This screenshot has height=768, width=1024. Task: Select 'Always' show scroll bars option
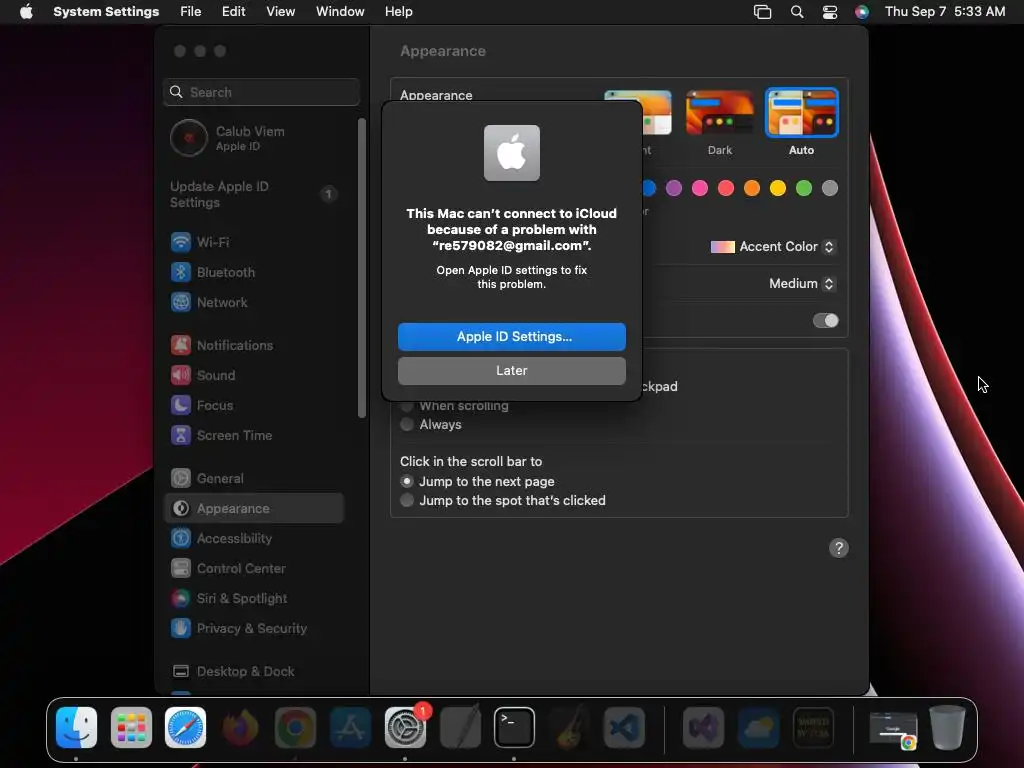pyautogui.click(x=407, y=424)
